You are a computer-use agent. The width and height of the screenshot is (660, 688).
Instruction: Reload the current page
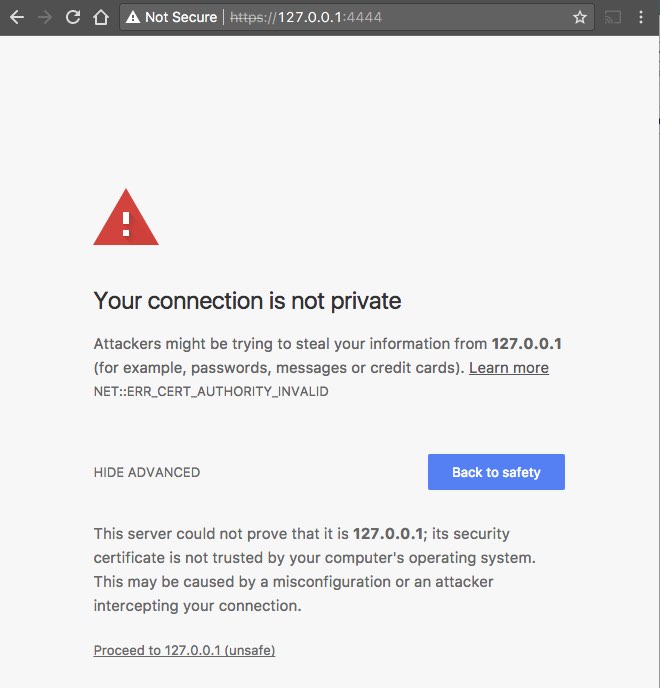[72, 17]
